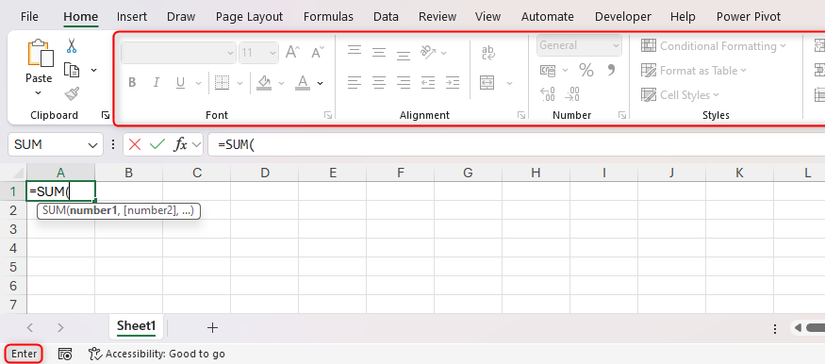Screen dimensions: 825x364
Task: Click the Insert Function fx icon
Action: (180, 145)
